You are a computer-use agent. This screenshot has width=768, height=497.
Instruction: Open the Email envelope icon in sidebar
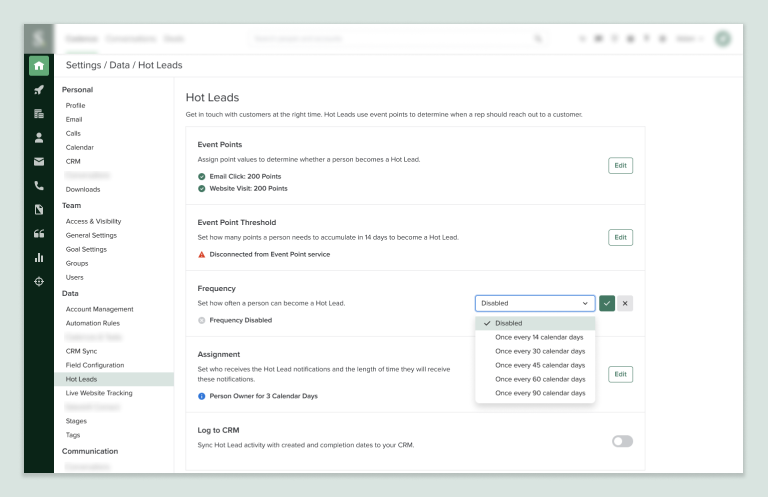(x=39, y=162)
